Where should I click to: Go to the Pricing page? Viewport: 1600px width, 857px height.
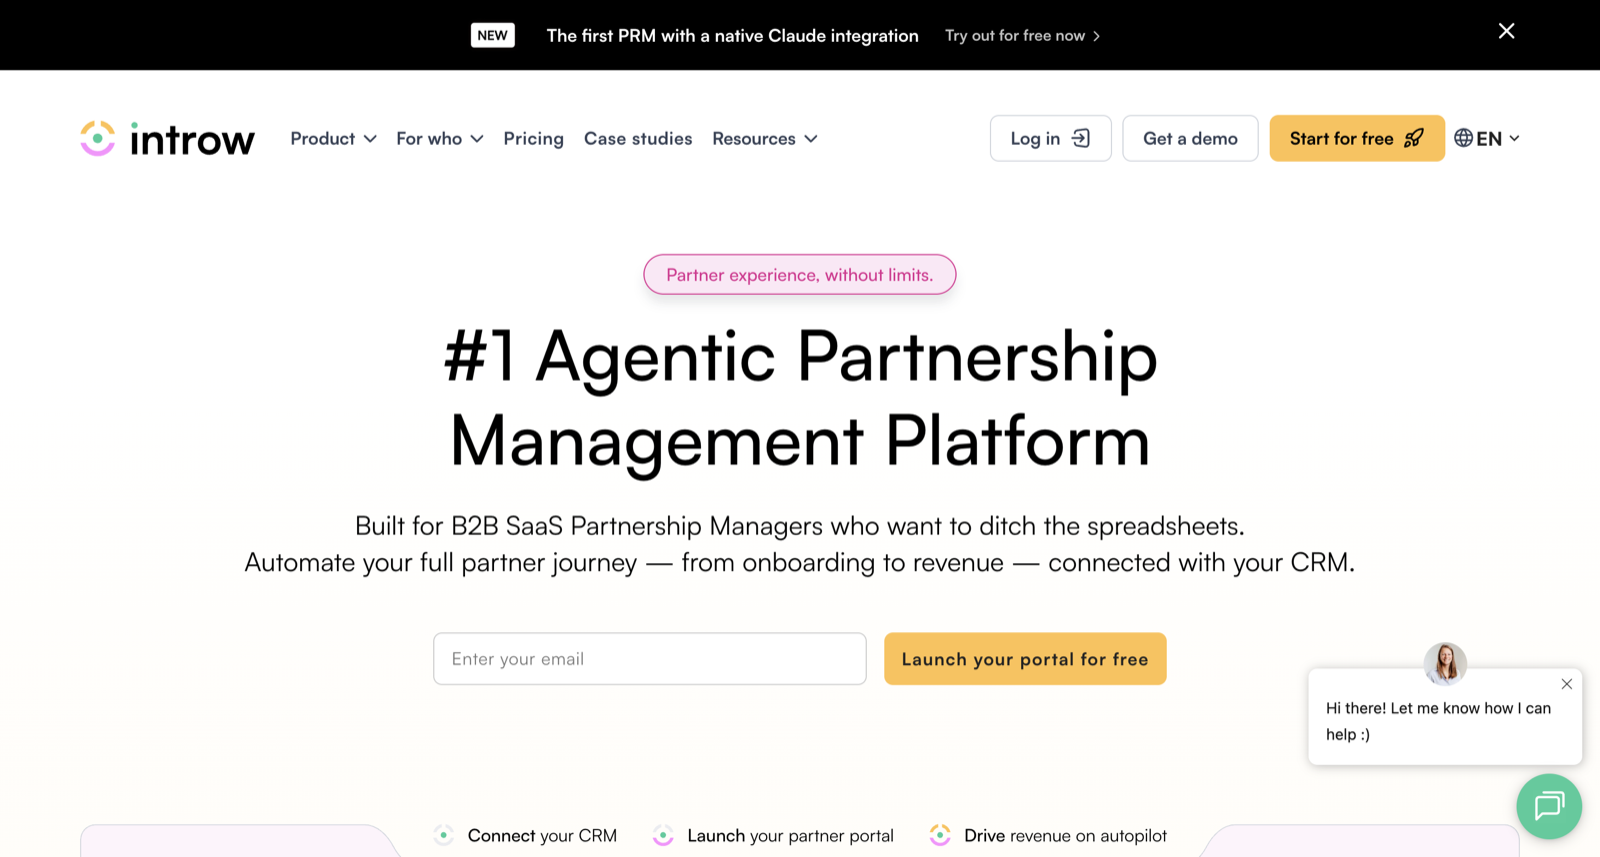(x=533, y=138)
